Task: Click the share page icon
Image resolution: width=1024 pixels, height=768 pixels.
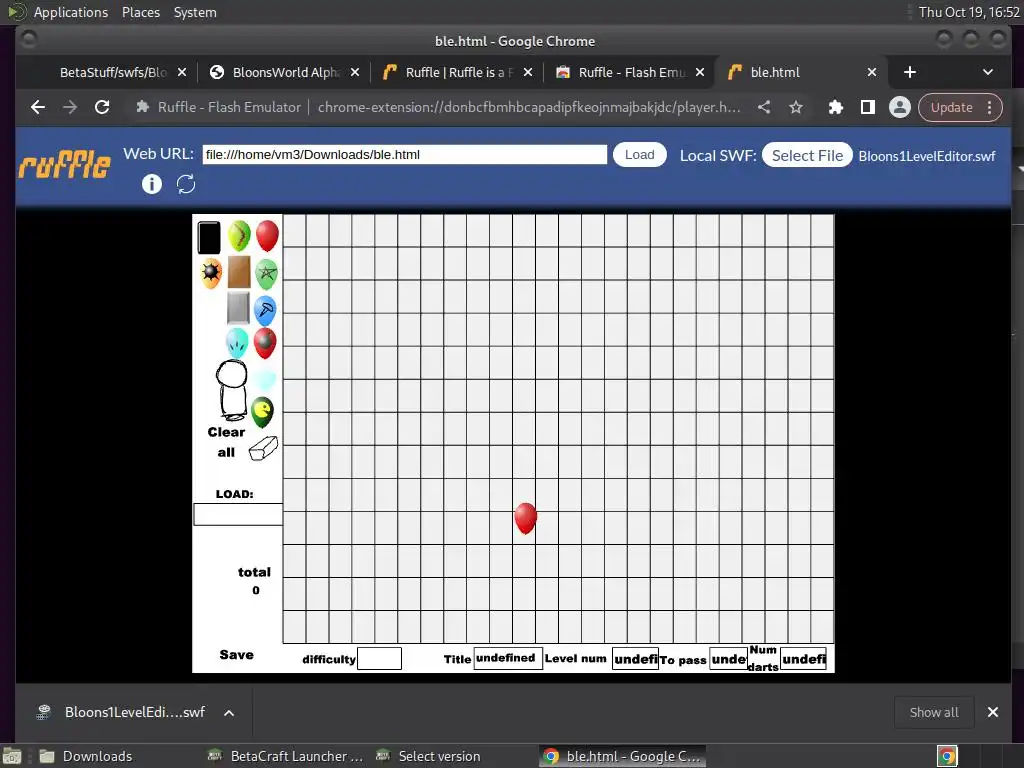Action: pos(764,107)
